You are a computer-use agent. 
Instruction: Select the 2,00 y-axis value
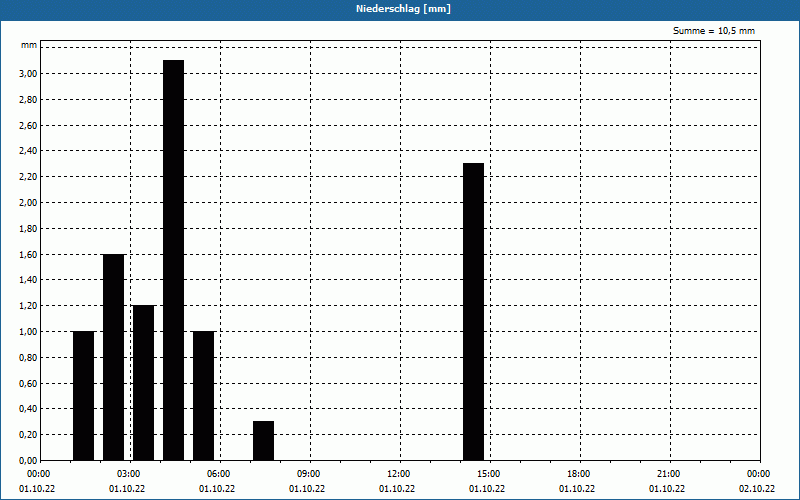coord(28,203)
